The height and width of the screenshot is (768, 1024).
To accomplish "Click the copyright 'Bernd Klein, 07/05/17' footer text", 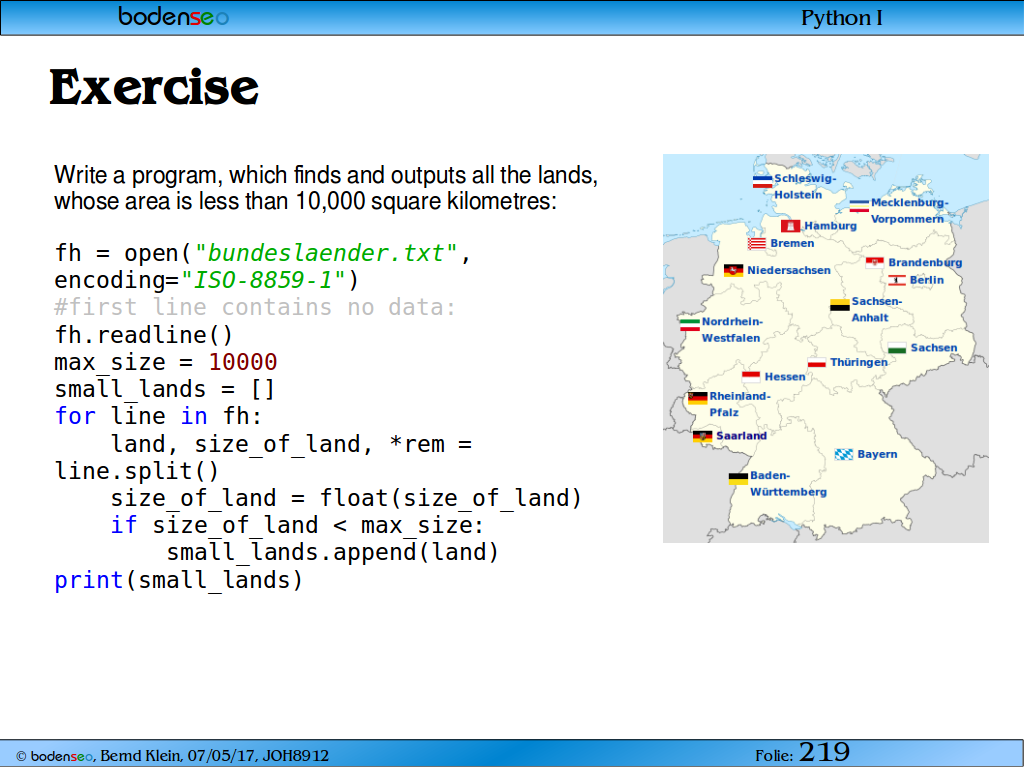I will pos(180,756).
